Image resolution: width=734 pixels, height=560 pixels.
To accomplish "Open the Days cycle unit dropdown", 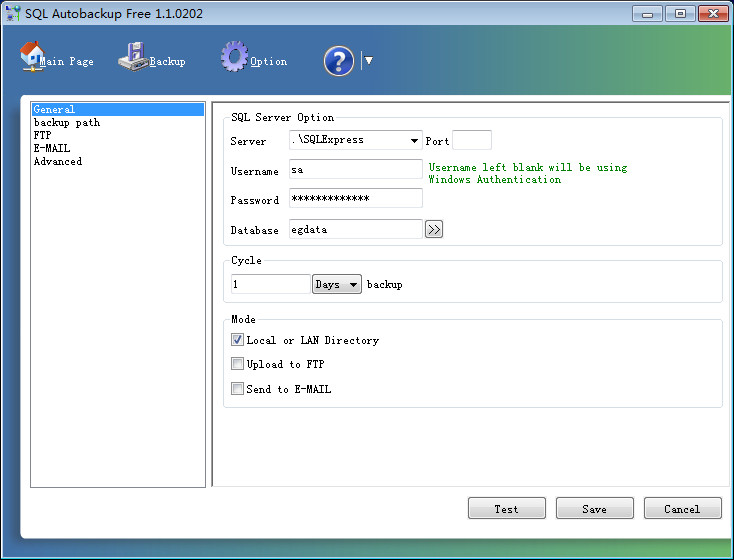I will click(x=337, y=284).
